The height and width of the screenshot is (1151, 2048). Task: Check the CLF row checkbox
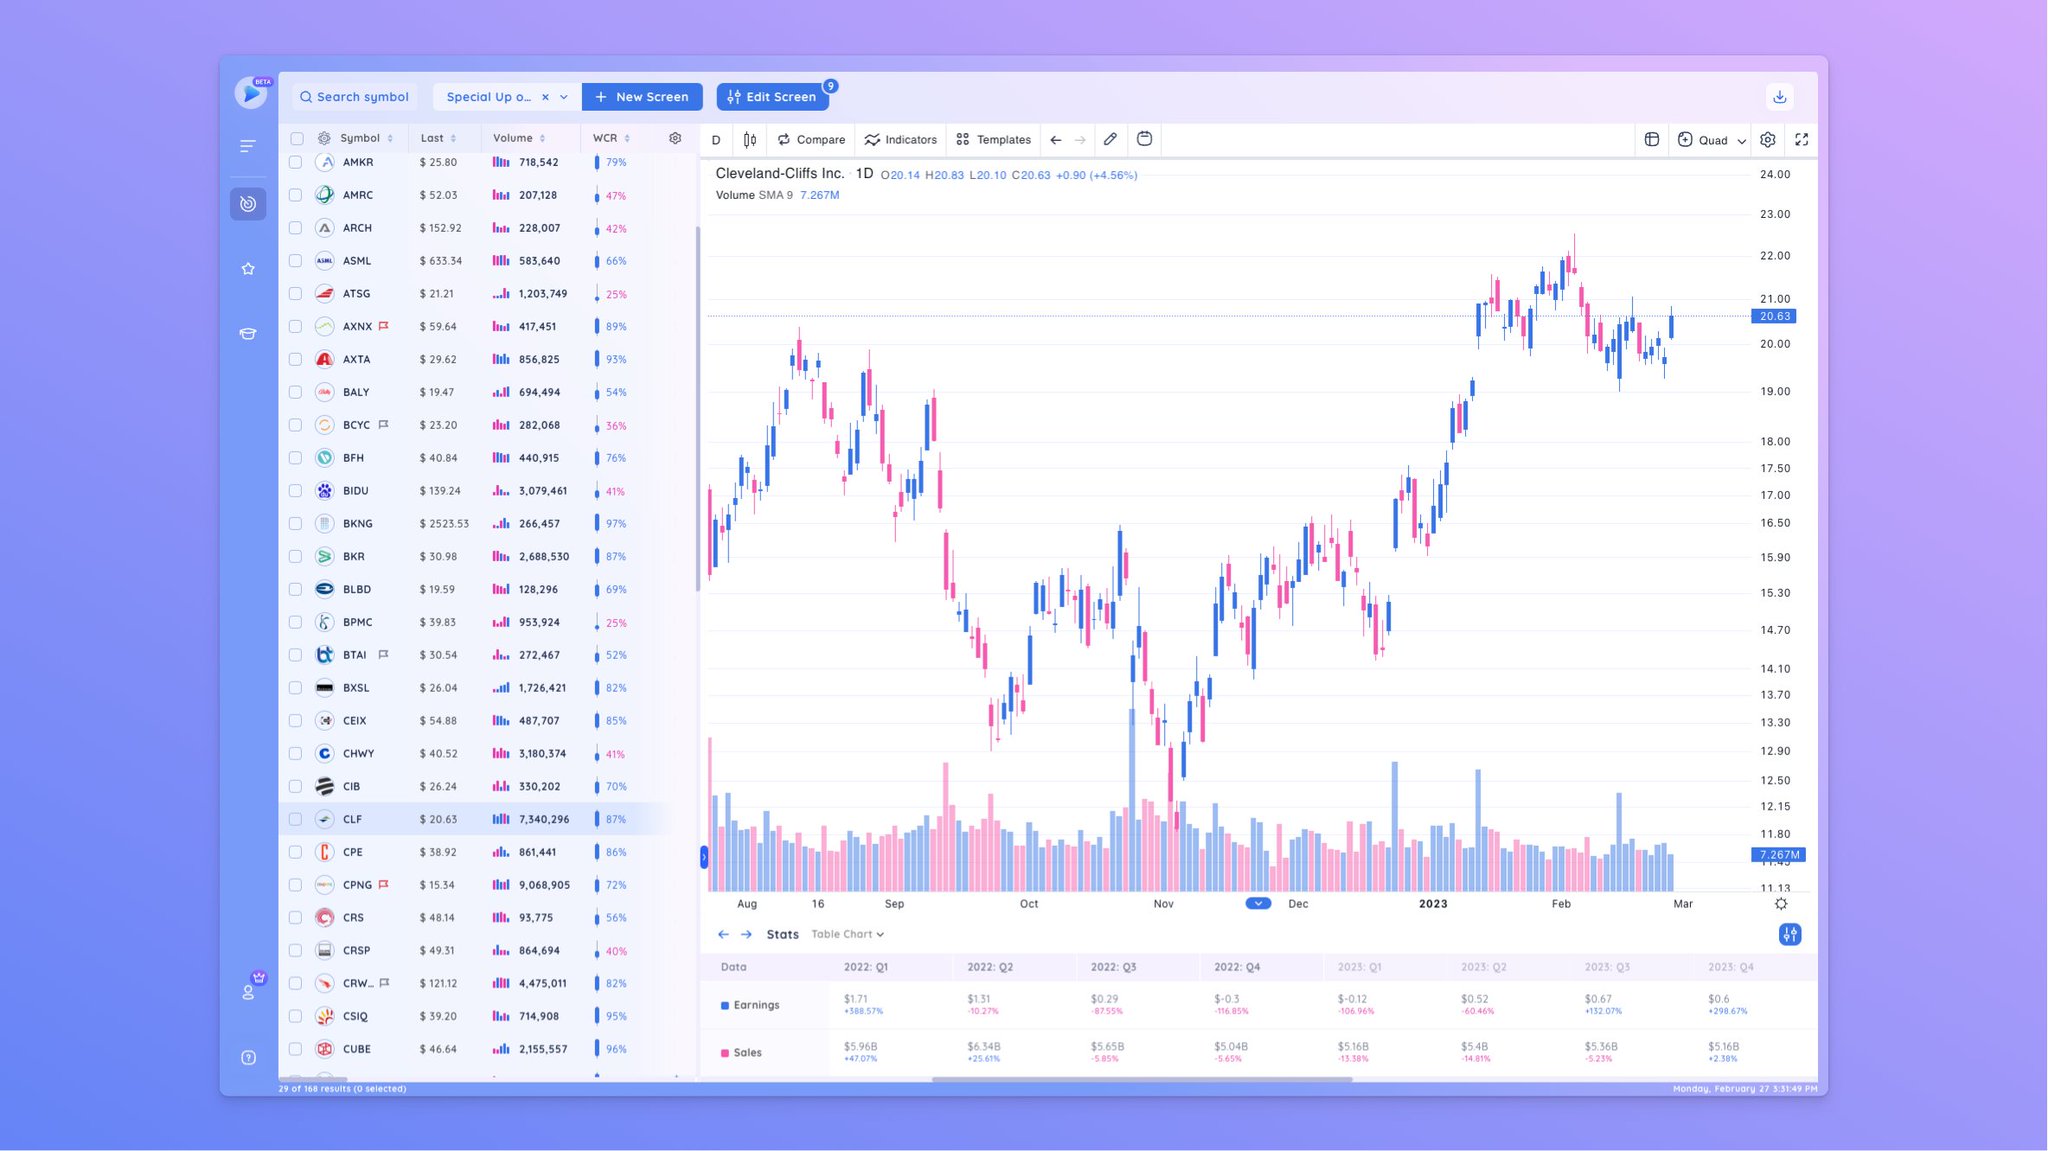coord(295,819)
